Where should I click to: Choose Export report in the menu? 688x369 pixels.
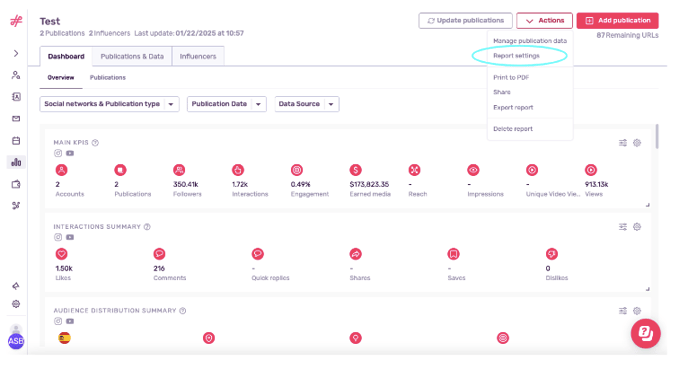coord(513,107)
